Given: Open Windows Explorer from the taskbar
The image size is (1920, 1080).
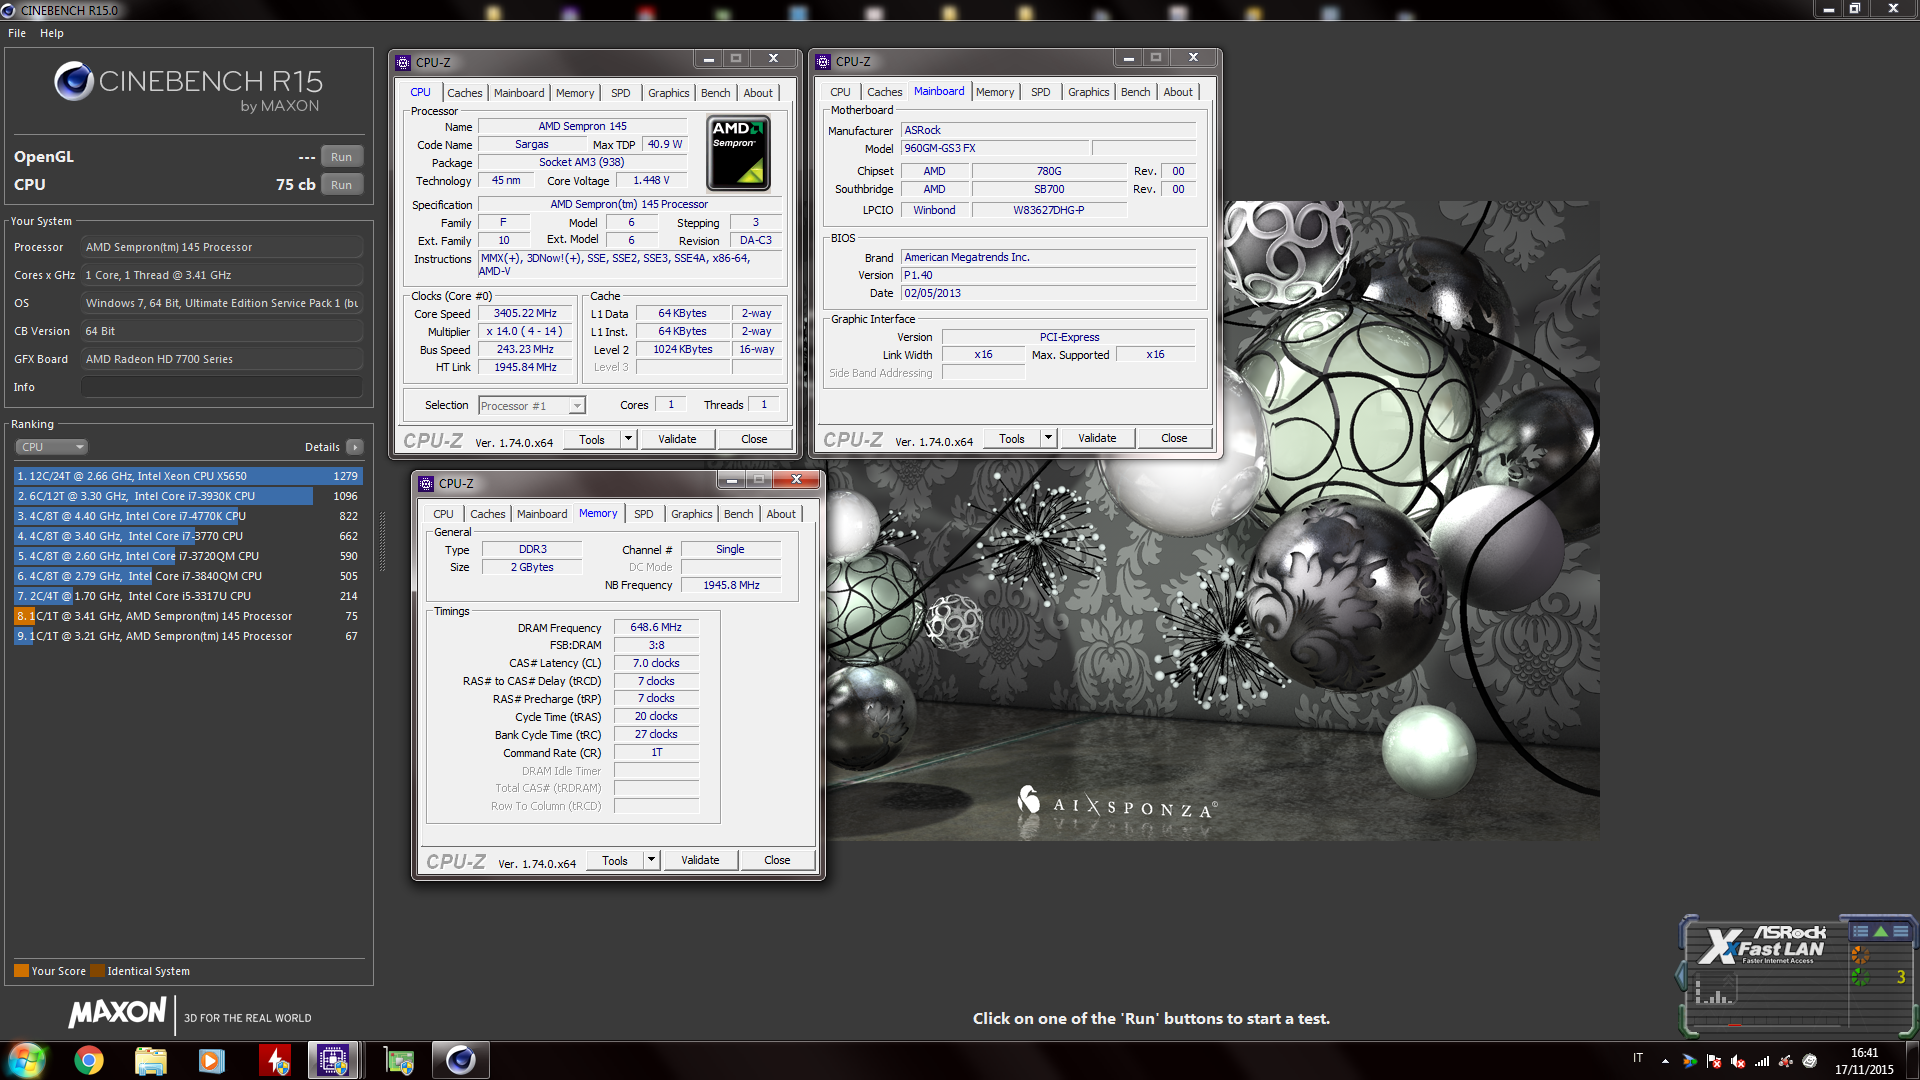Looking at the screenshot, I should click(150, 1060).
